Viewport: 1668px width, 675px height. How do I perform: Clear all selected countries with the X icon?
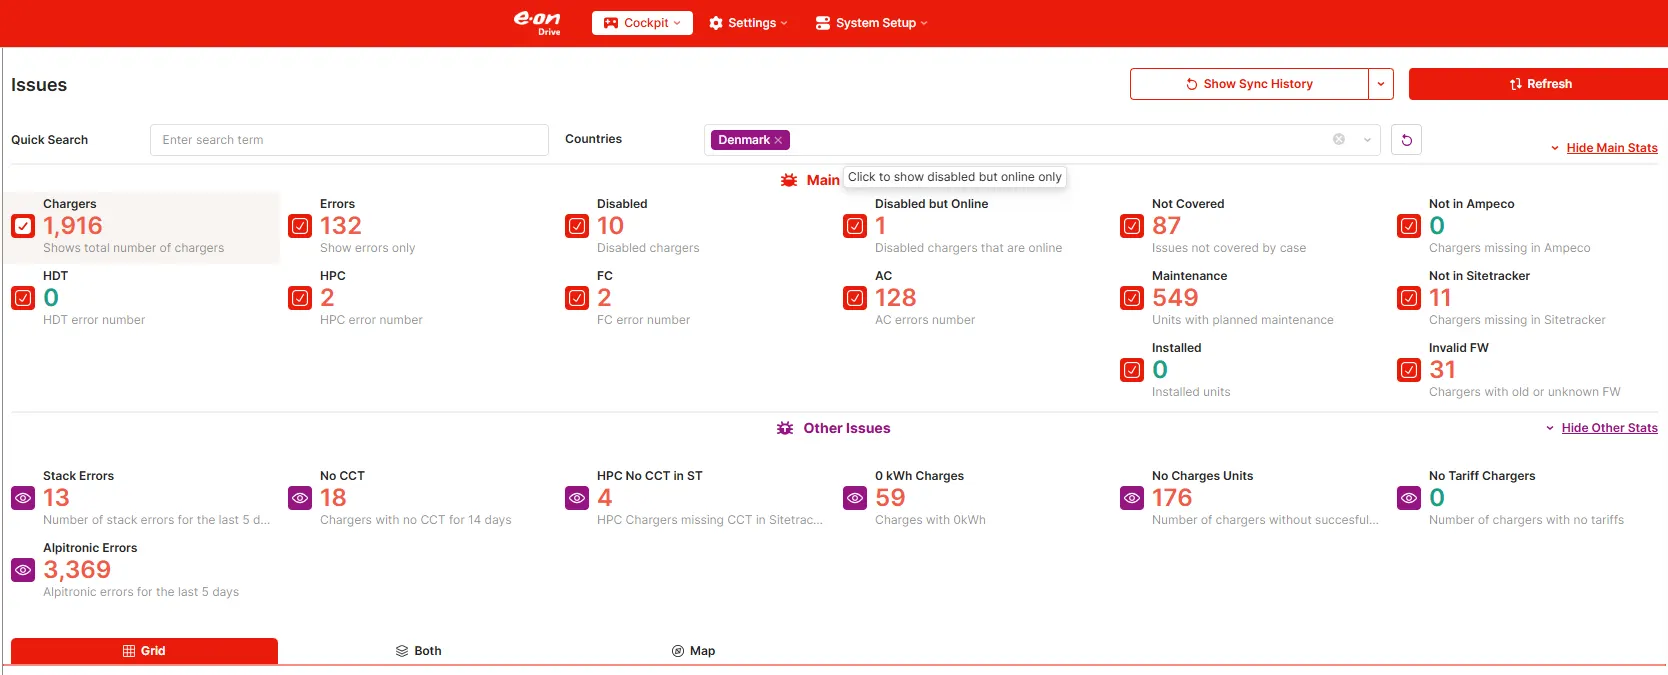coord(1339,140)
